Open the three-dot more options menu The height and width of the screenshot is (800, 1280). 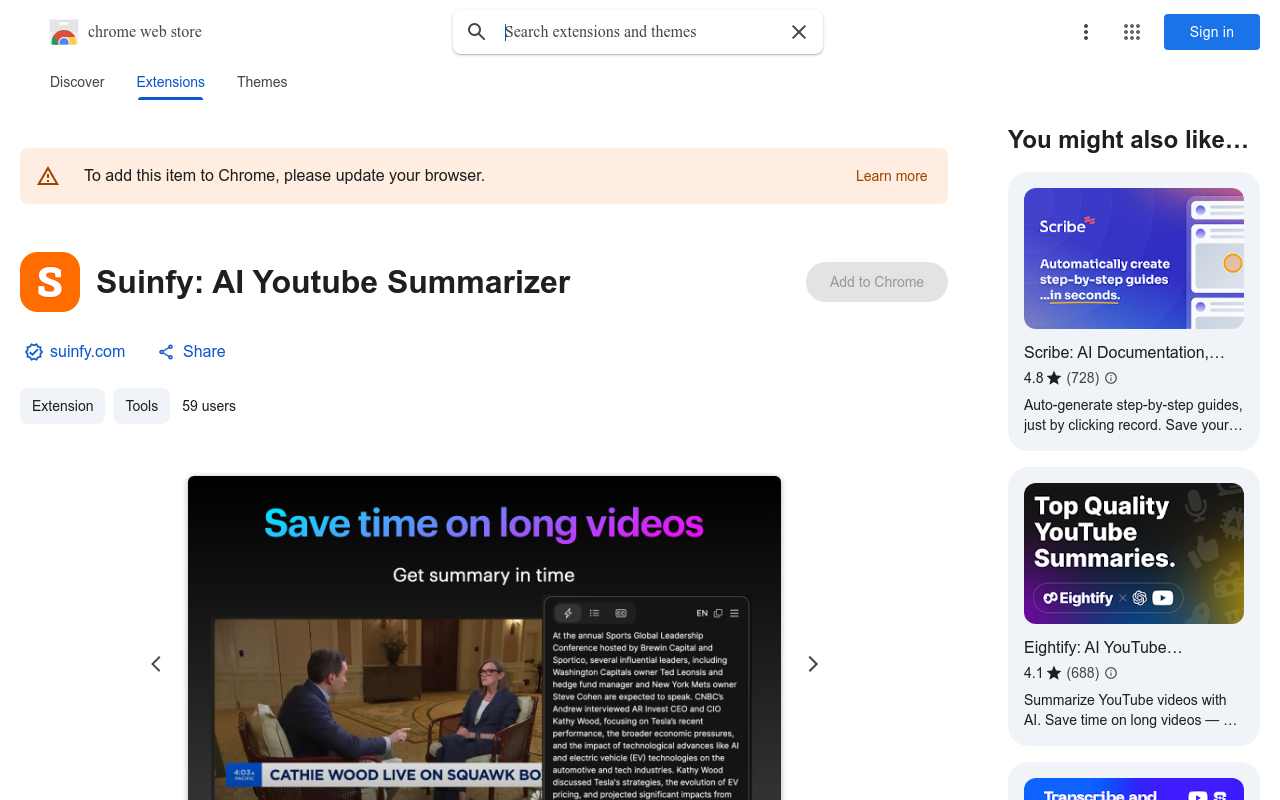tap(1086, 32)
